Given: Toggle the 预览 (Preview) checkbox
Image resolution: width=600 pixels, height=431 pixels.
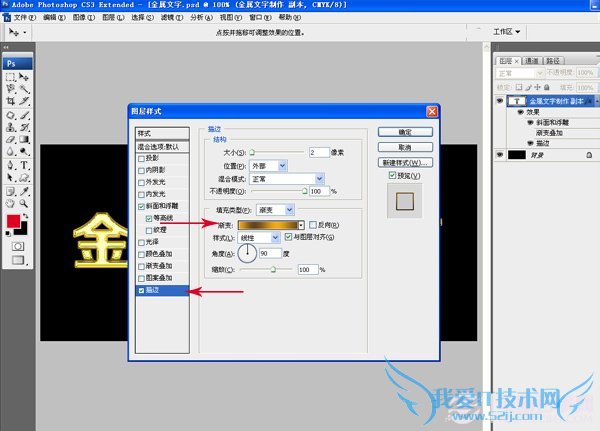Looking at the screenshot, I should point(392,175).
